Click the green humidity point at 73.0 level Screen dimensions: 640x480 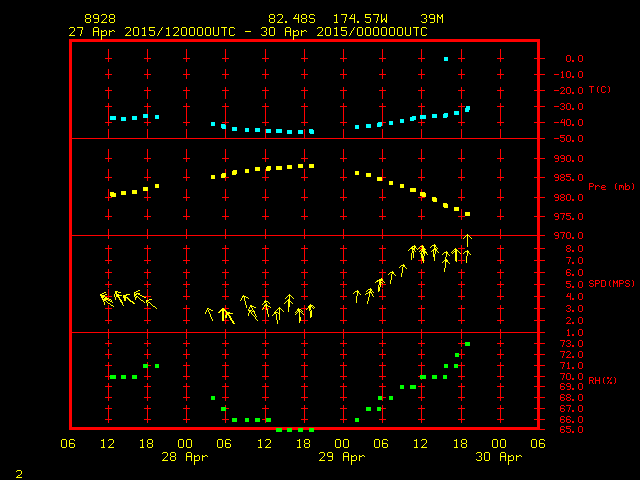click(x=467, y=344)
